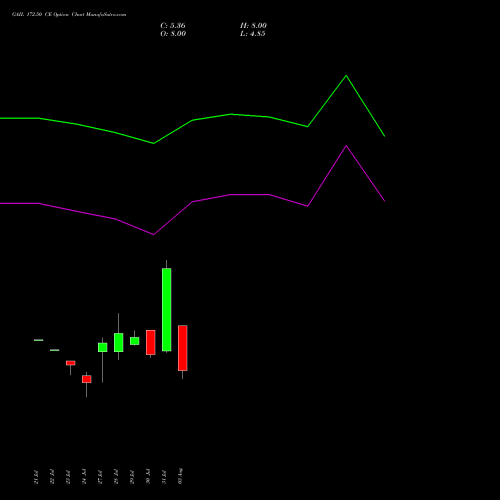Click the '31 Jul' date axis label
The image size is (500, 500).
pyautogui.click(x=164, y=477)
